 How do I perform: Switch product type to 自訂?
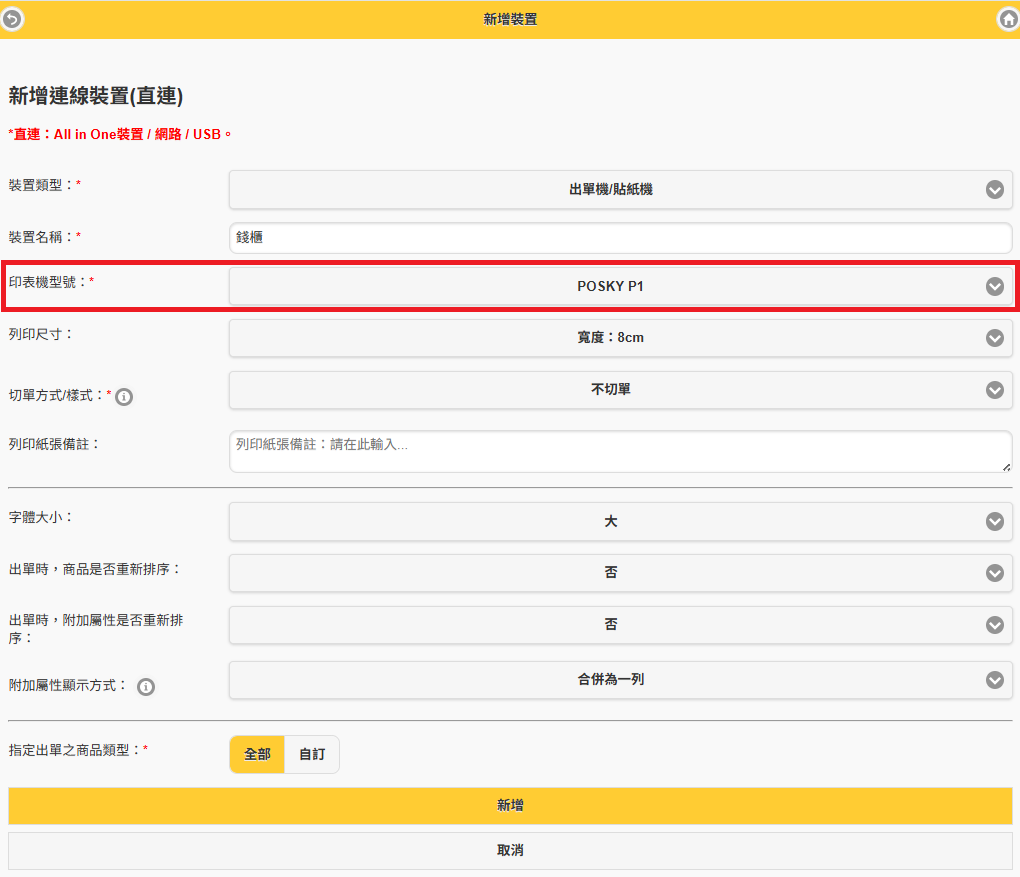[312, 755]
